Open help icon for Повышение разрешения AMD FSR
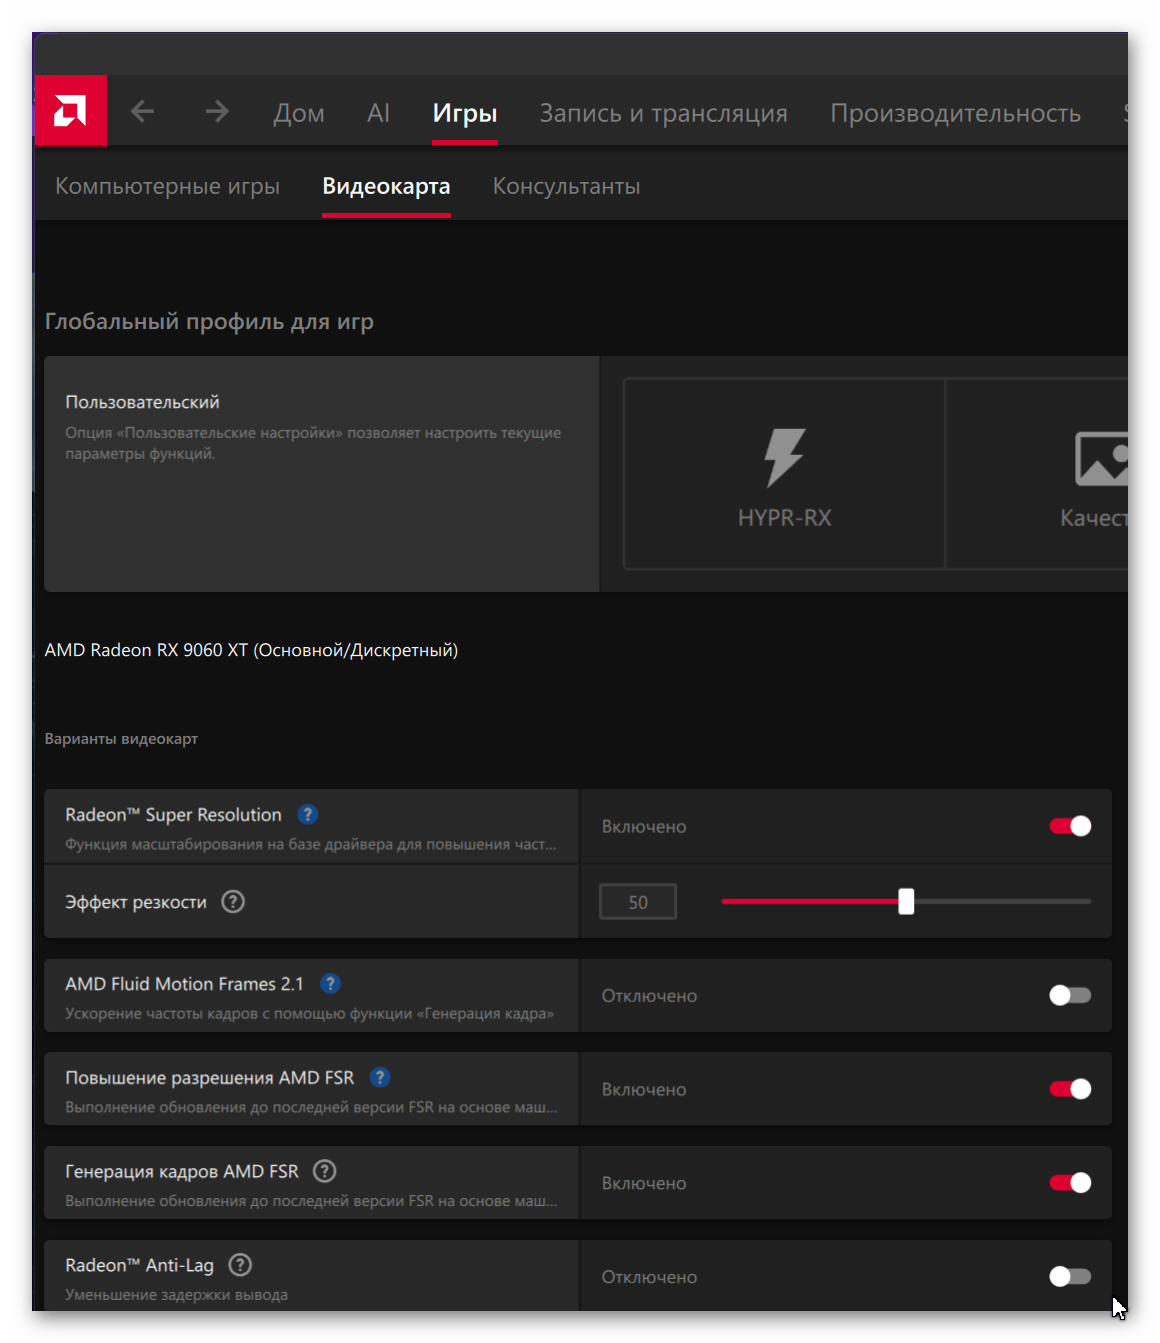Viewport: 1160px width, 1343px height. point(380,1077)
